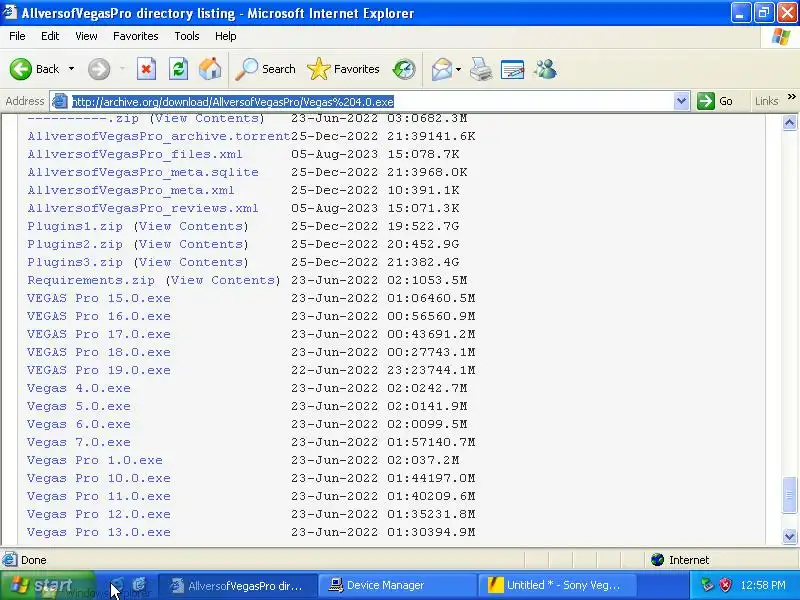Open the Windows start menu

47,585
